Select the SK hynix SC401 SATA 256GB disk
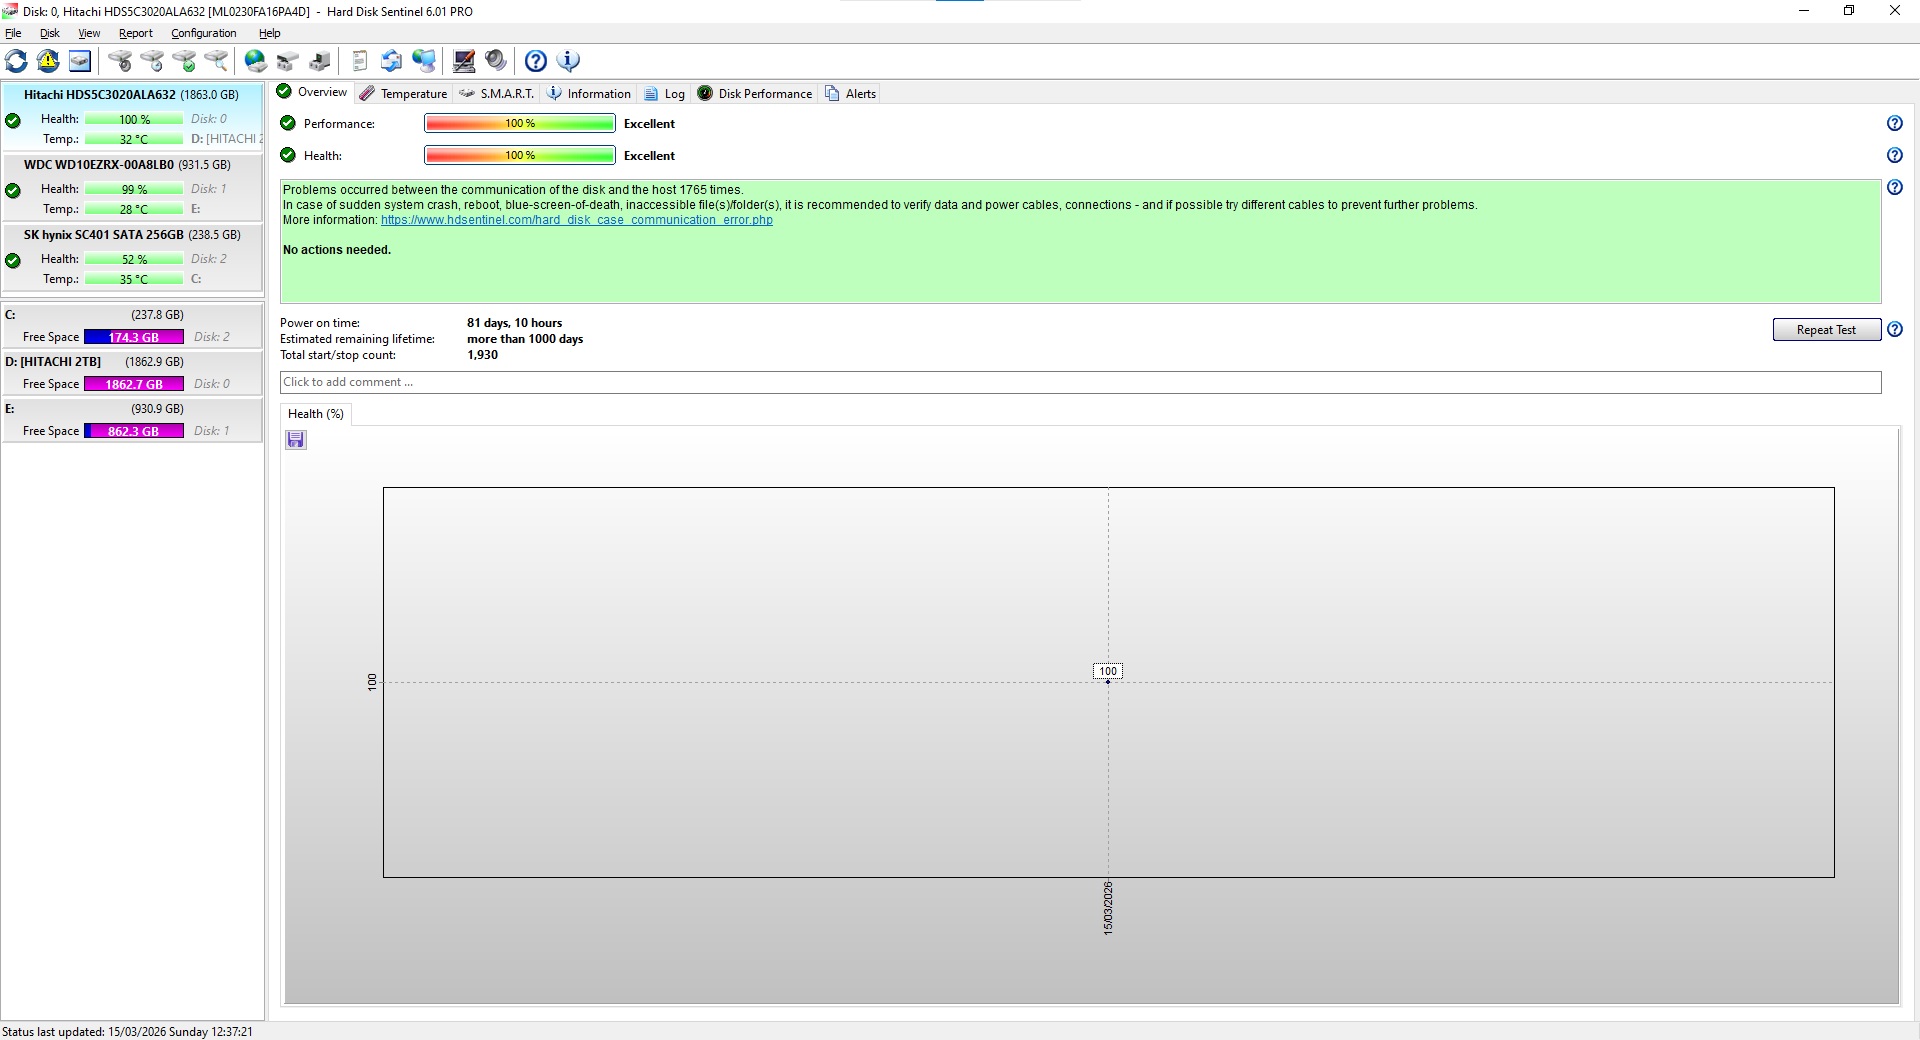 (132, 257)
